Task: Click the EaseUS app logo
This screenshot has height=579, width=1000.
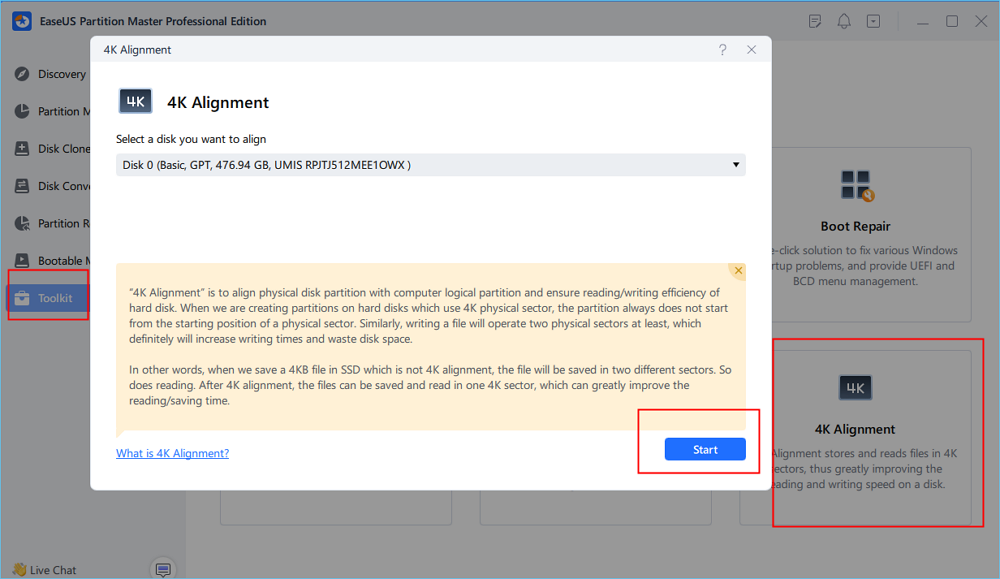Action: [22, 21]
